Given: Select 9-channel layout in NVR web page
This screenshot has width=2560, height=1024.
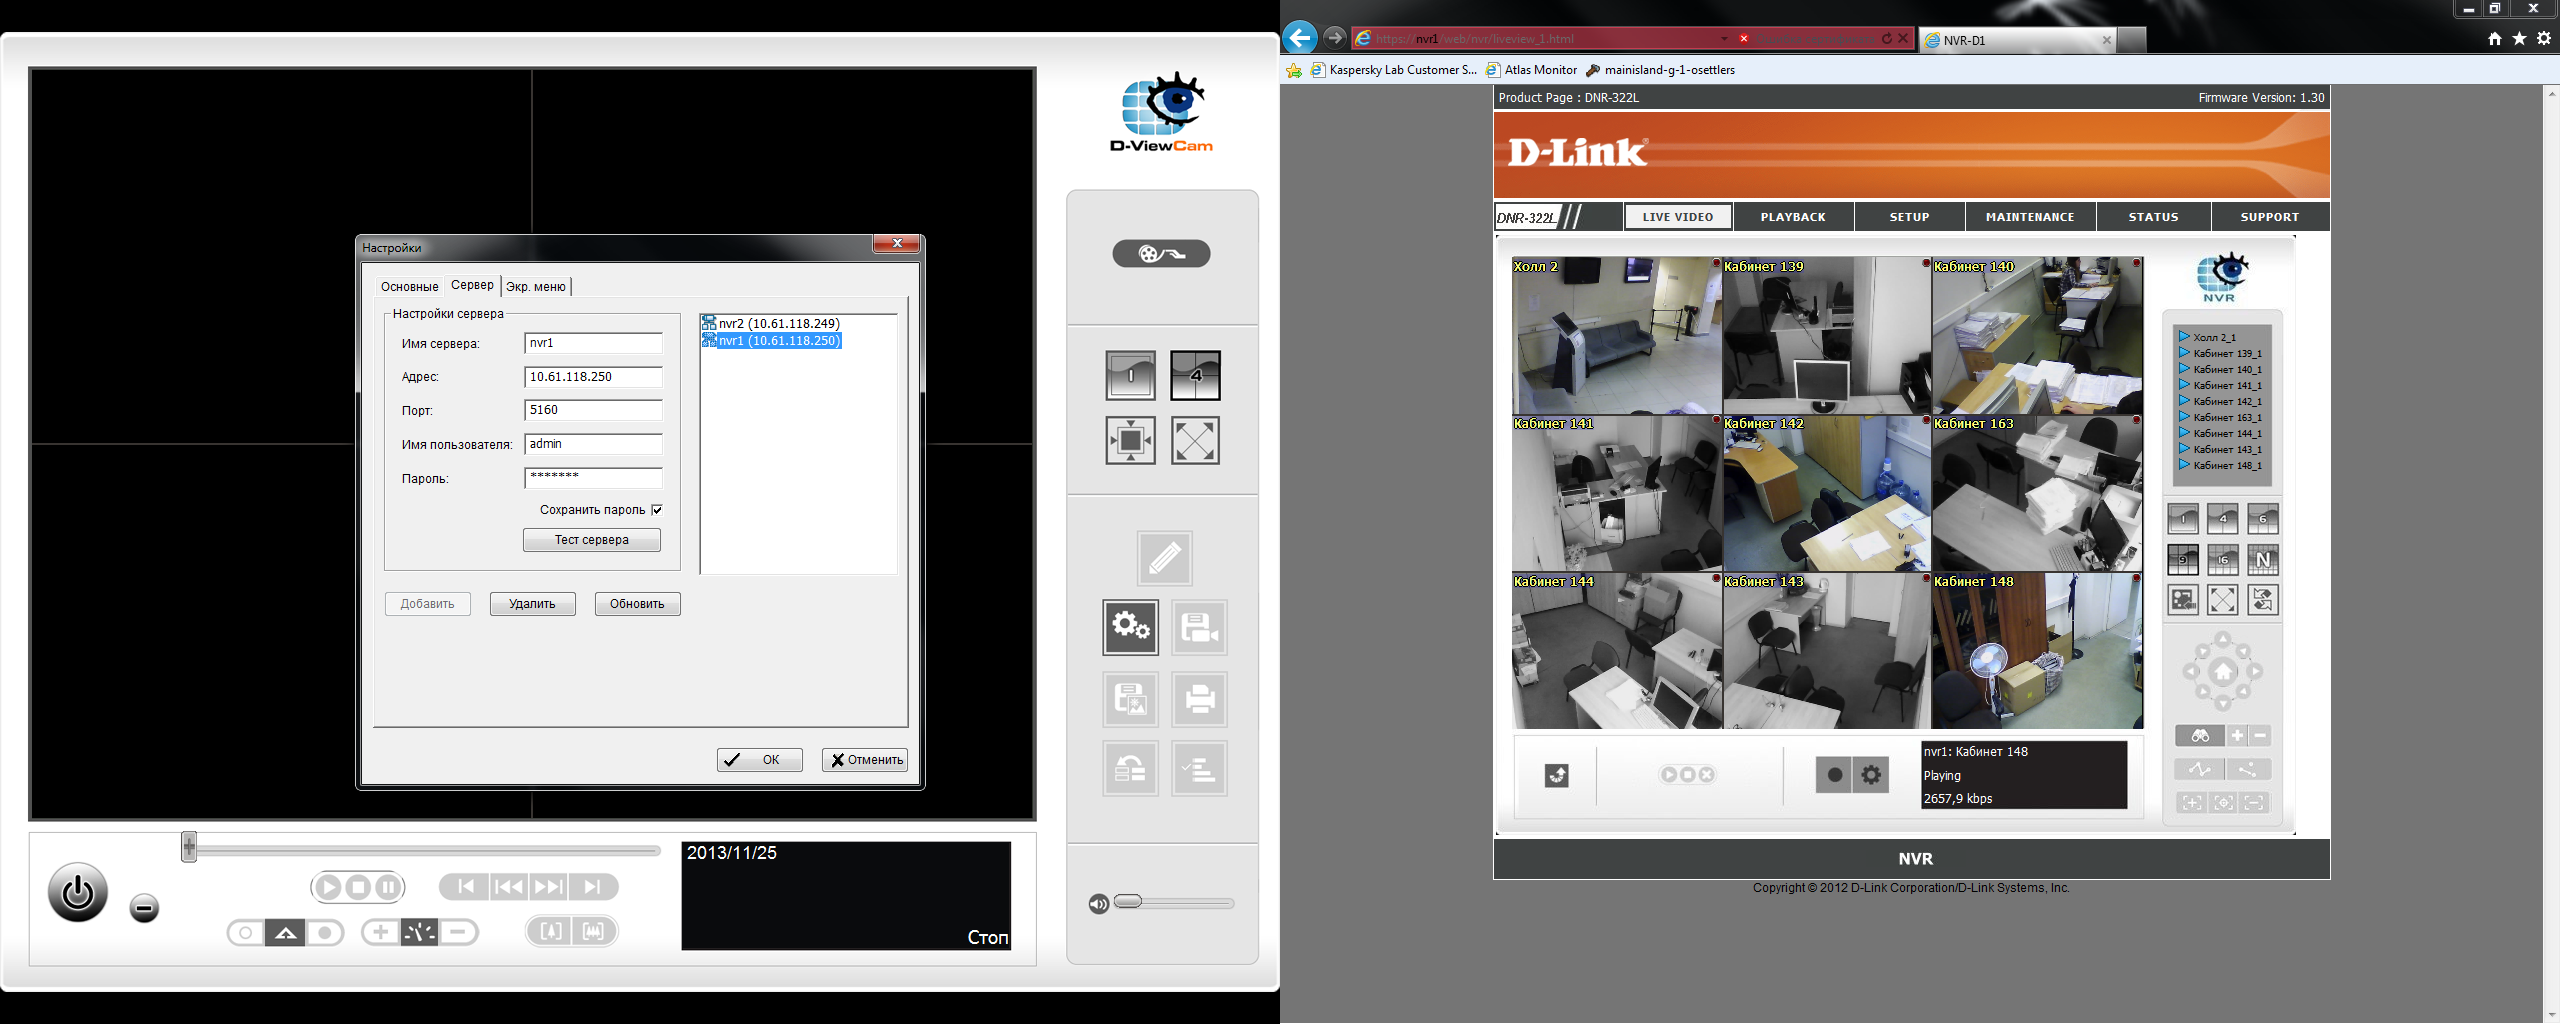Looking at the screenshot, I should coord(2183,559).
